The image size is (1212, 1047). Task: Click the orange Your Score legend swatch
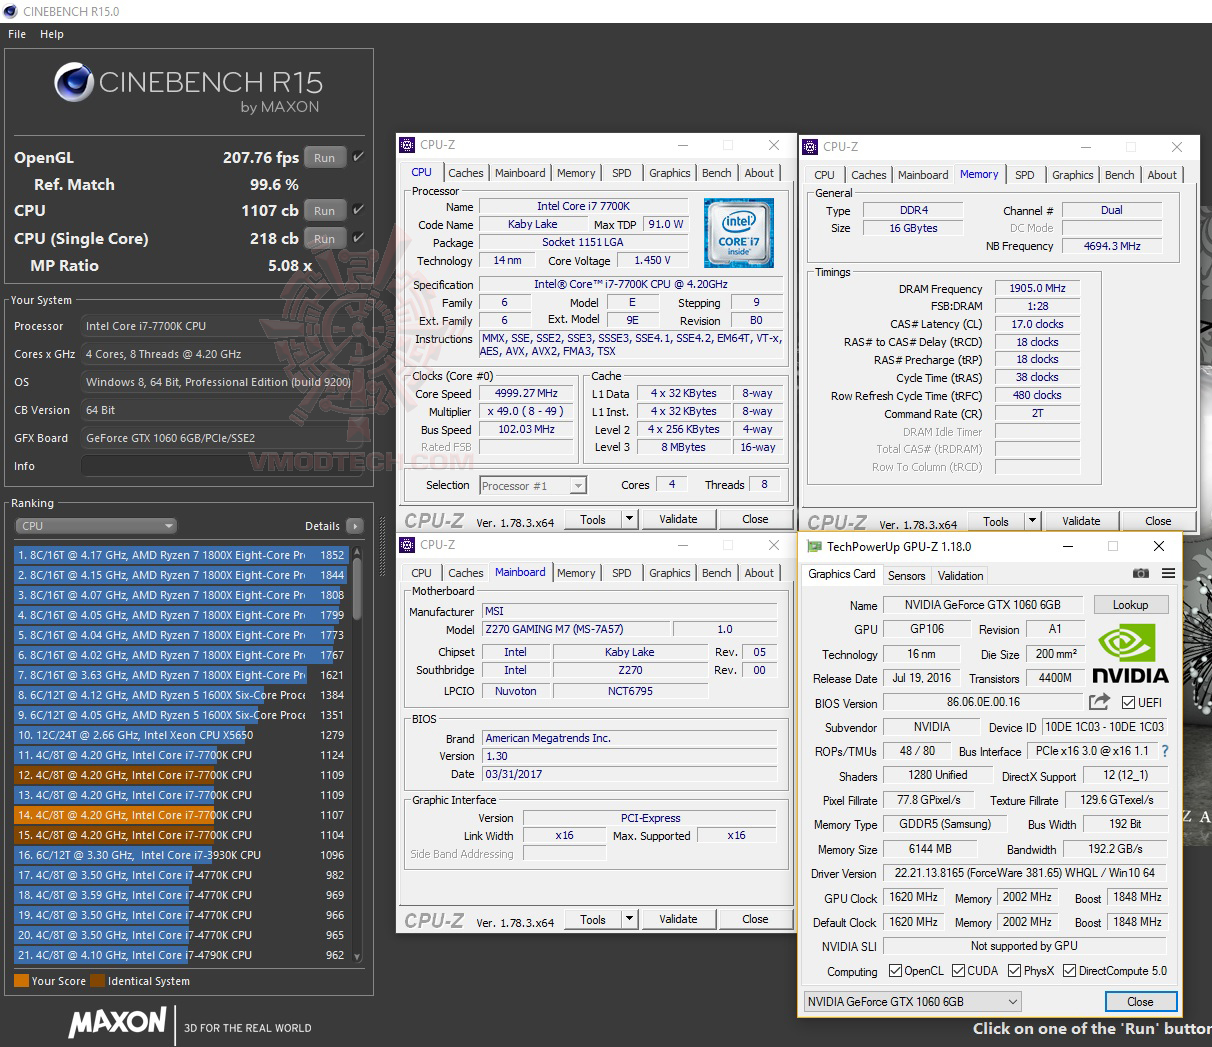click(x=21, y=981)
